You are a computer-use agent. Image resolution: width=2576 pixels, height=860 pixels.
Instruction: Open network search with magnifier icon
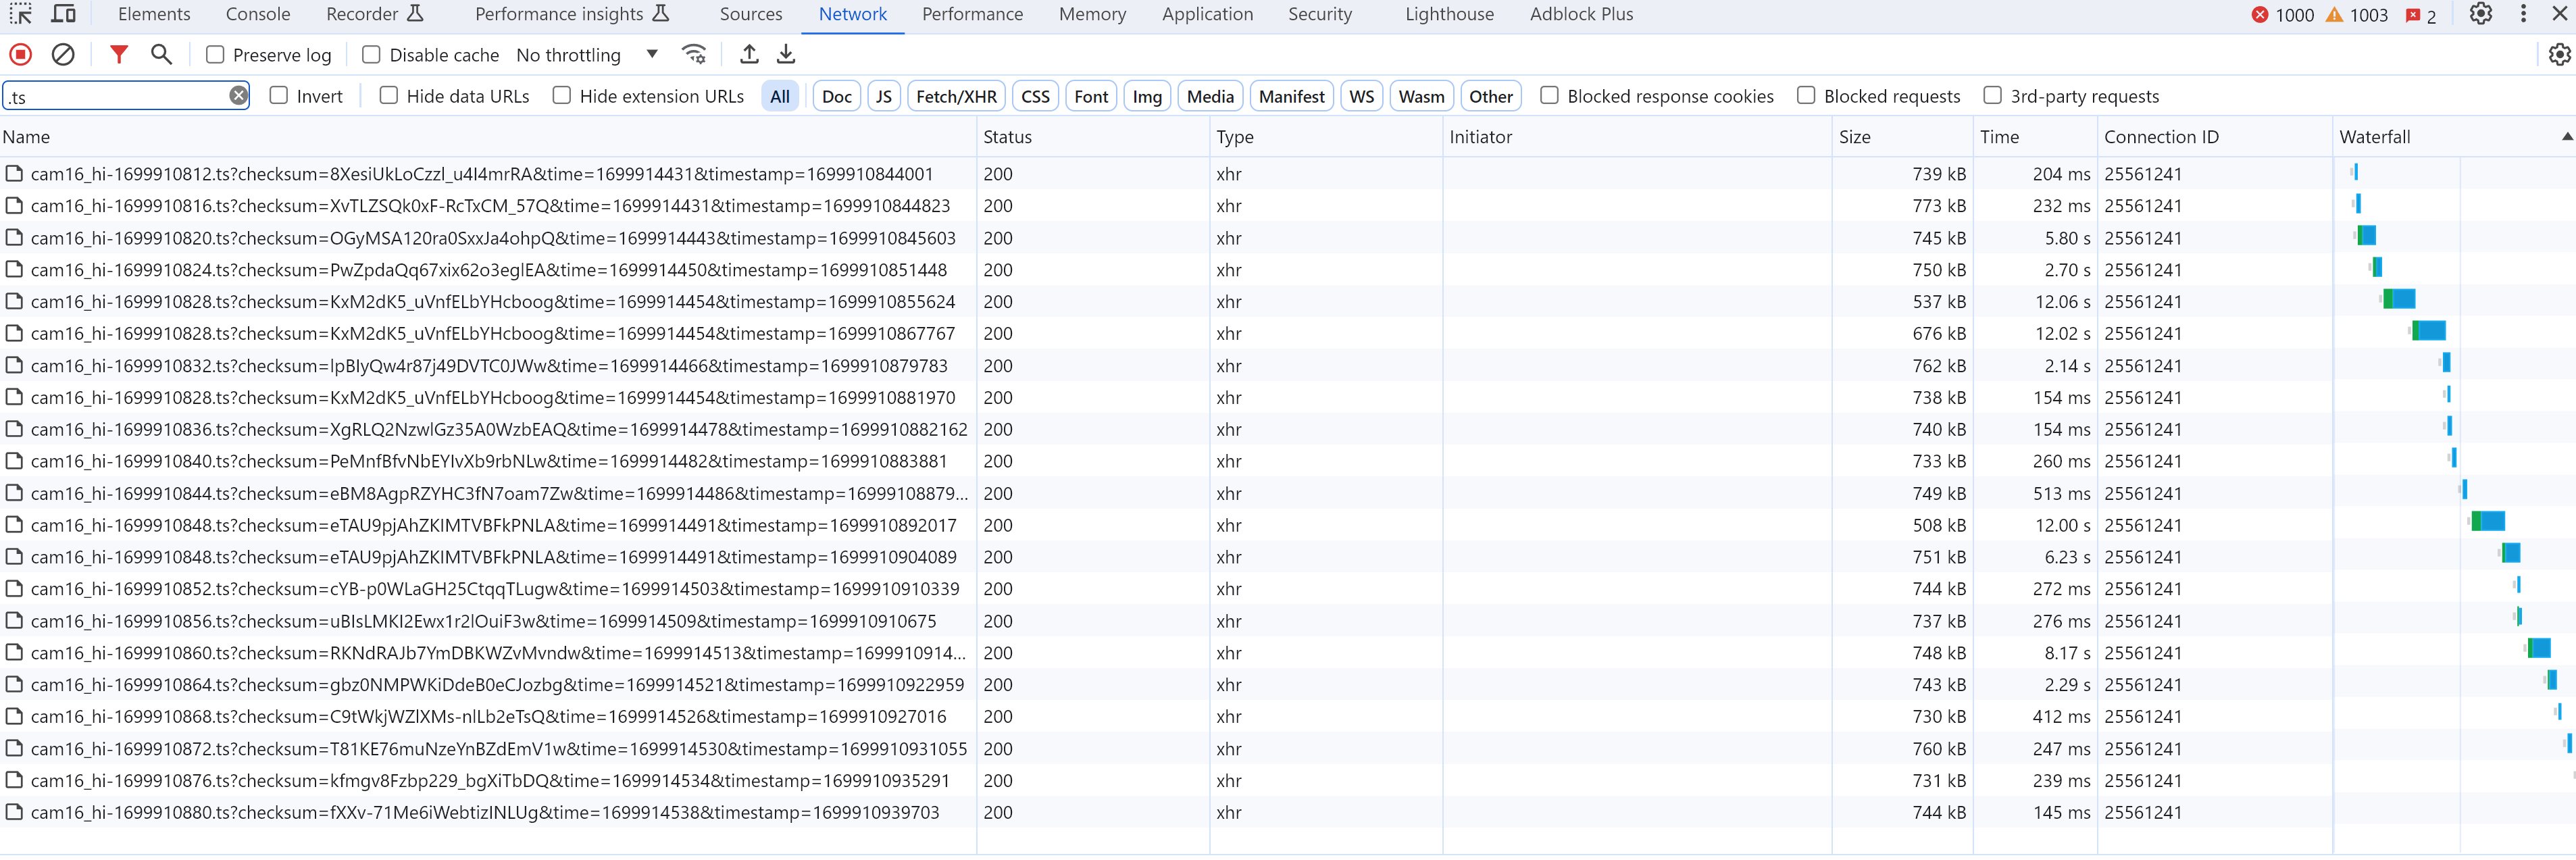161,55
